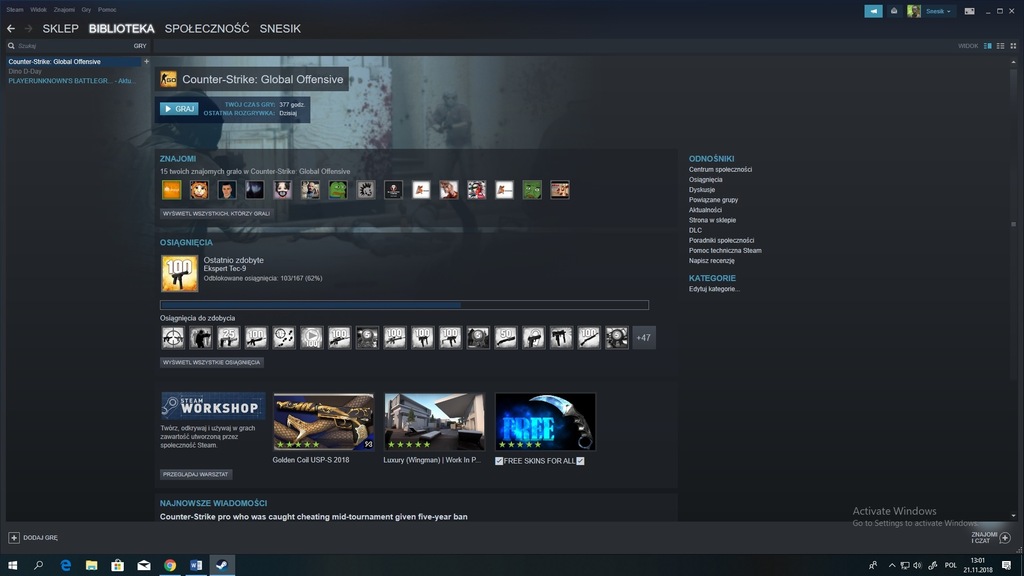Click 'Edytuj kategorie...' link
1024x576 pixels.
tap(714, 289)
